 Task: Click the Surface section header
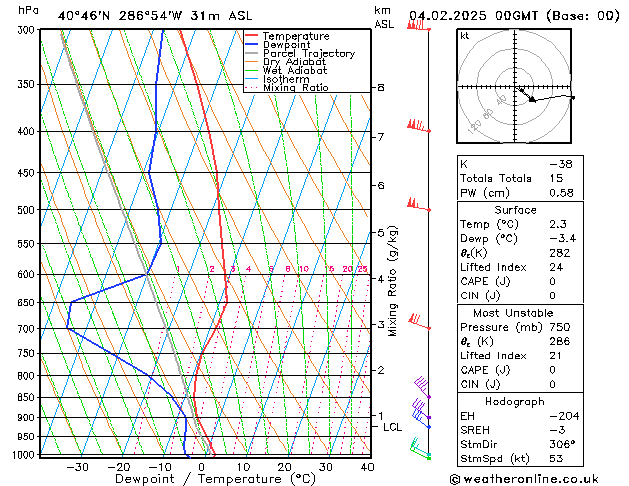(515, 210)
